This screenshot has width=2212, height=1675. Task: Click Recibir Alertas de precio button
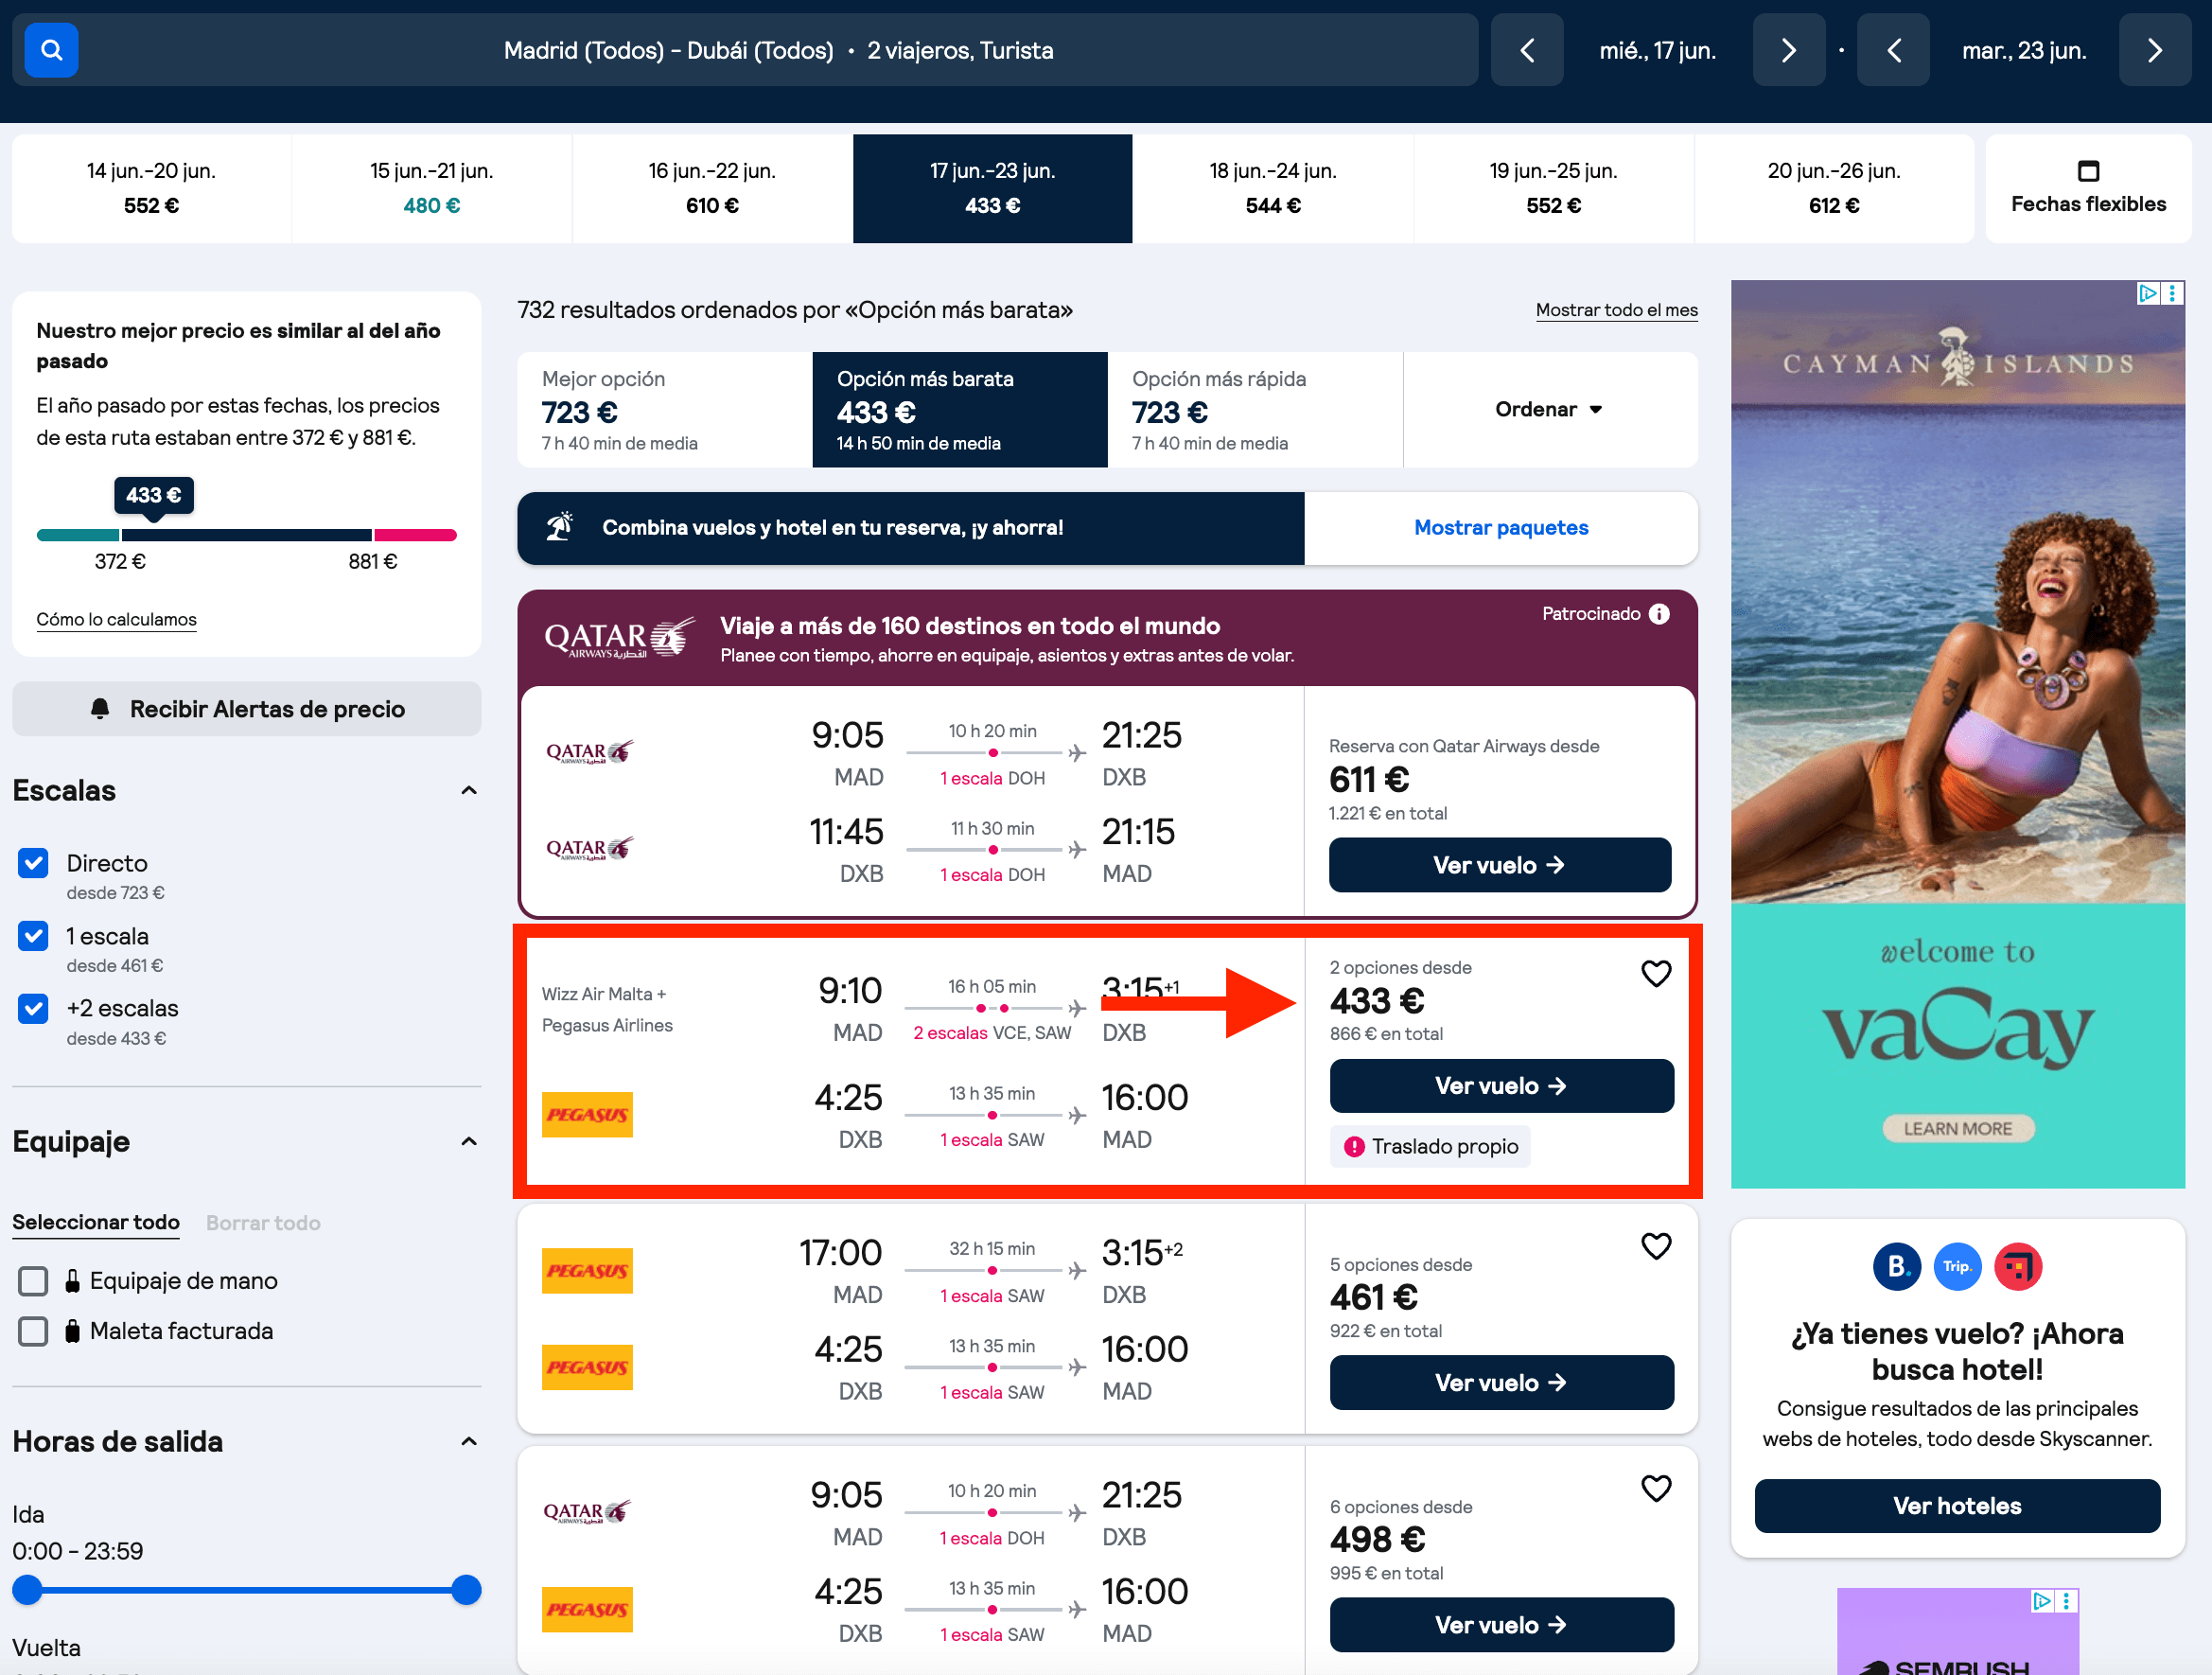point(246,709)
